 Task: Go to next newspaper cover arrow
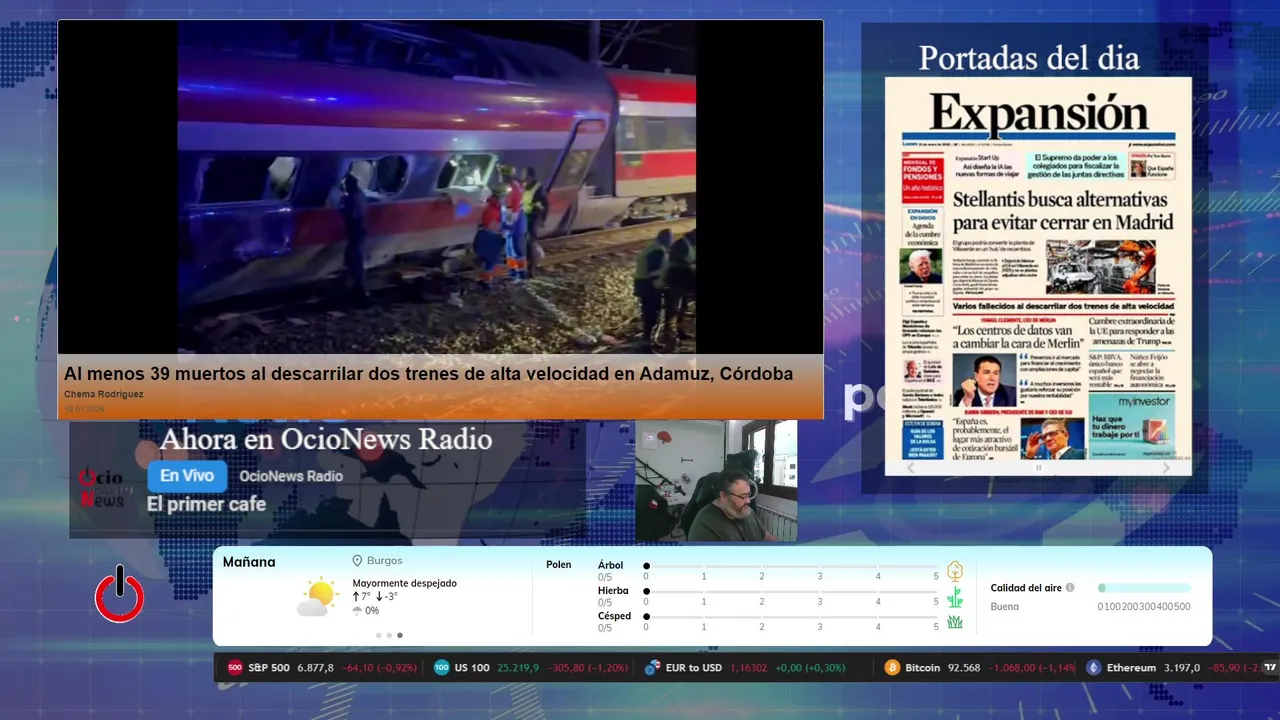1166,467
